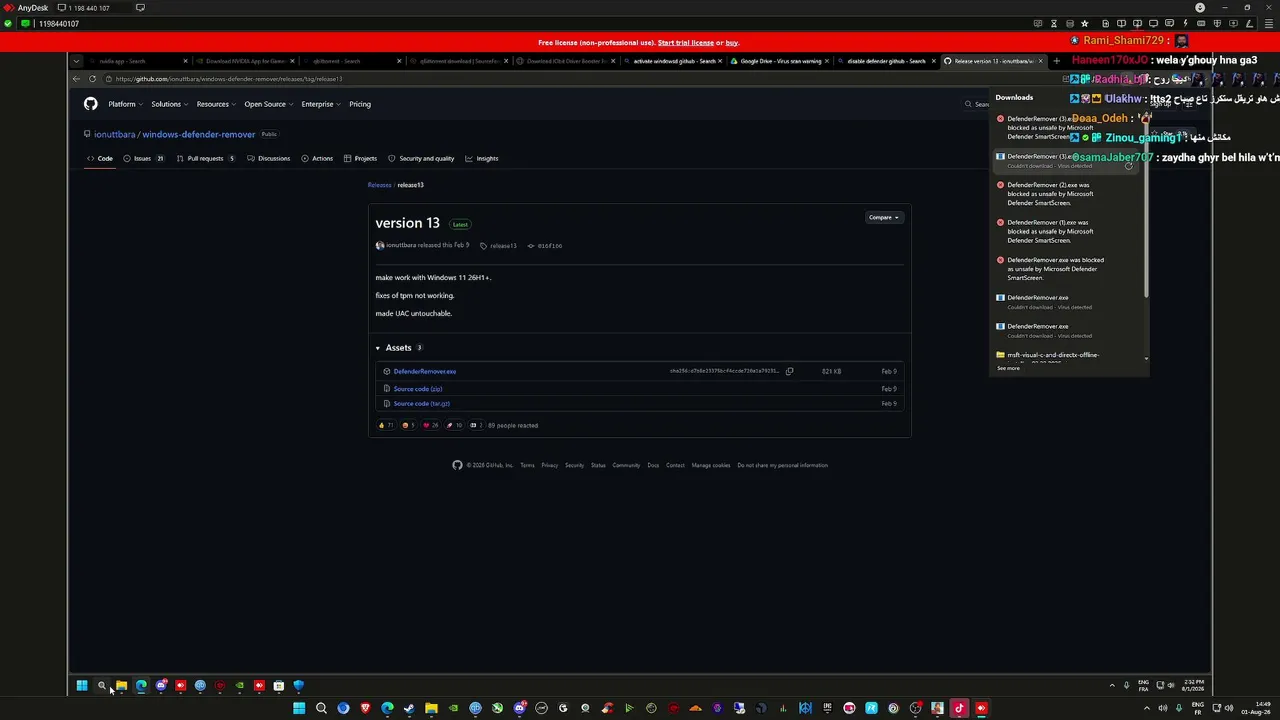The height and width of the screenshot is (720, 1280).
Task: Open the Pull requests tab
Action: pos(205,158)
